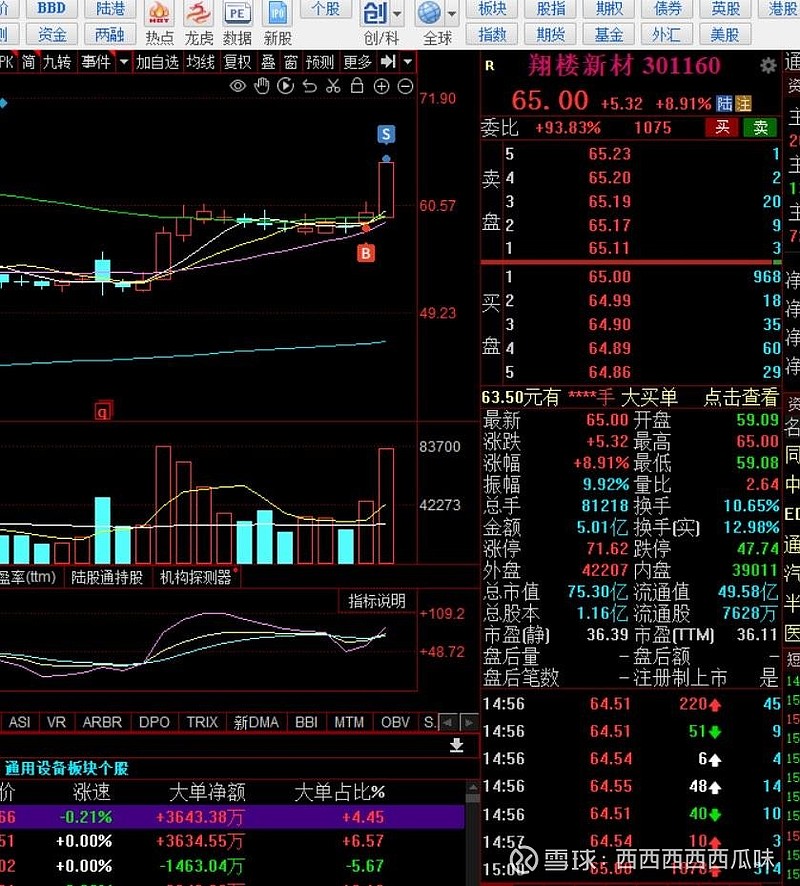Toggle the 简 simple mode button
The height and width of the screenshot is (886, 800).
28,62
